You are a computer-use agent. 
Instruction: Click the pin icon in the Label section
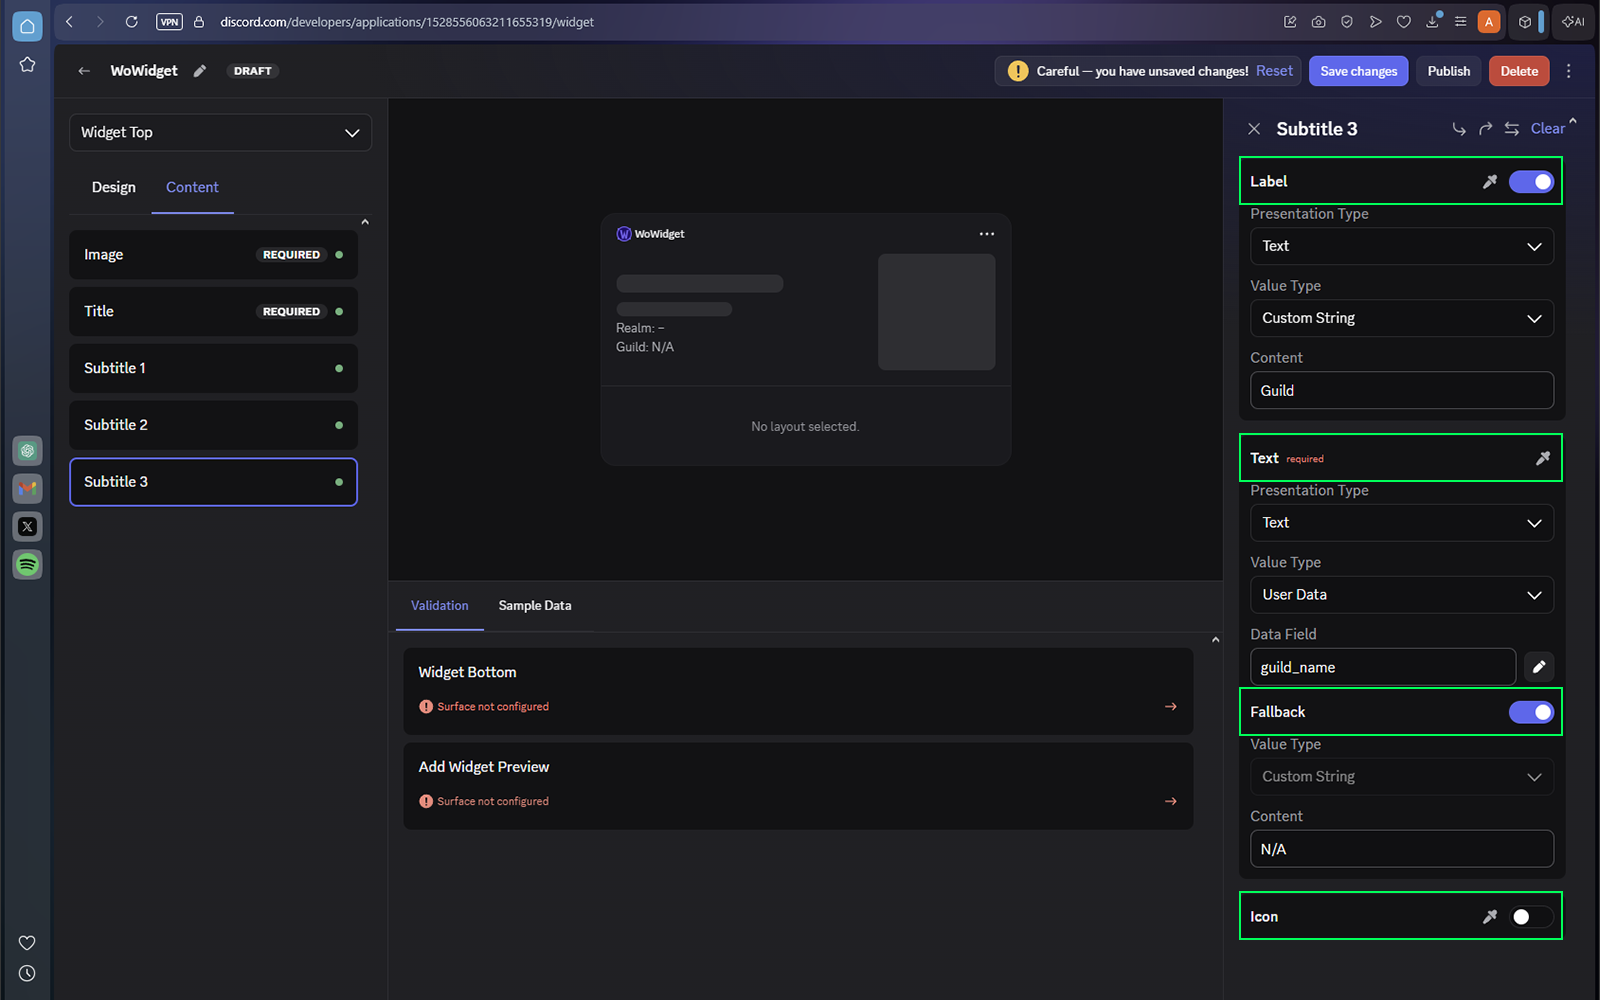1490,182
